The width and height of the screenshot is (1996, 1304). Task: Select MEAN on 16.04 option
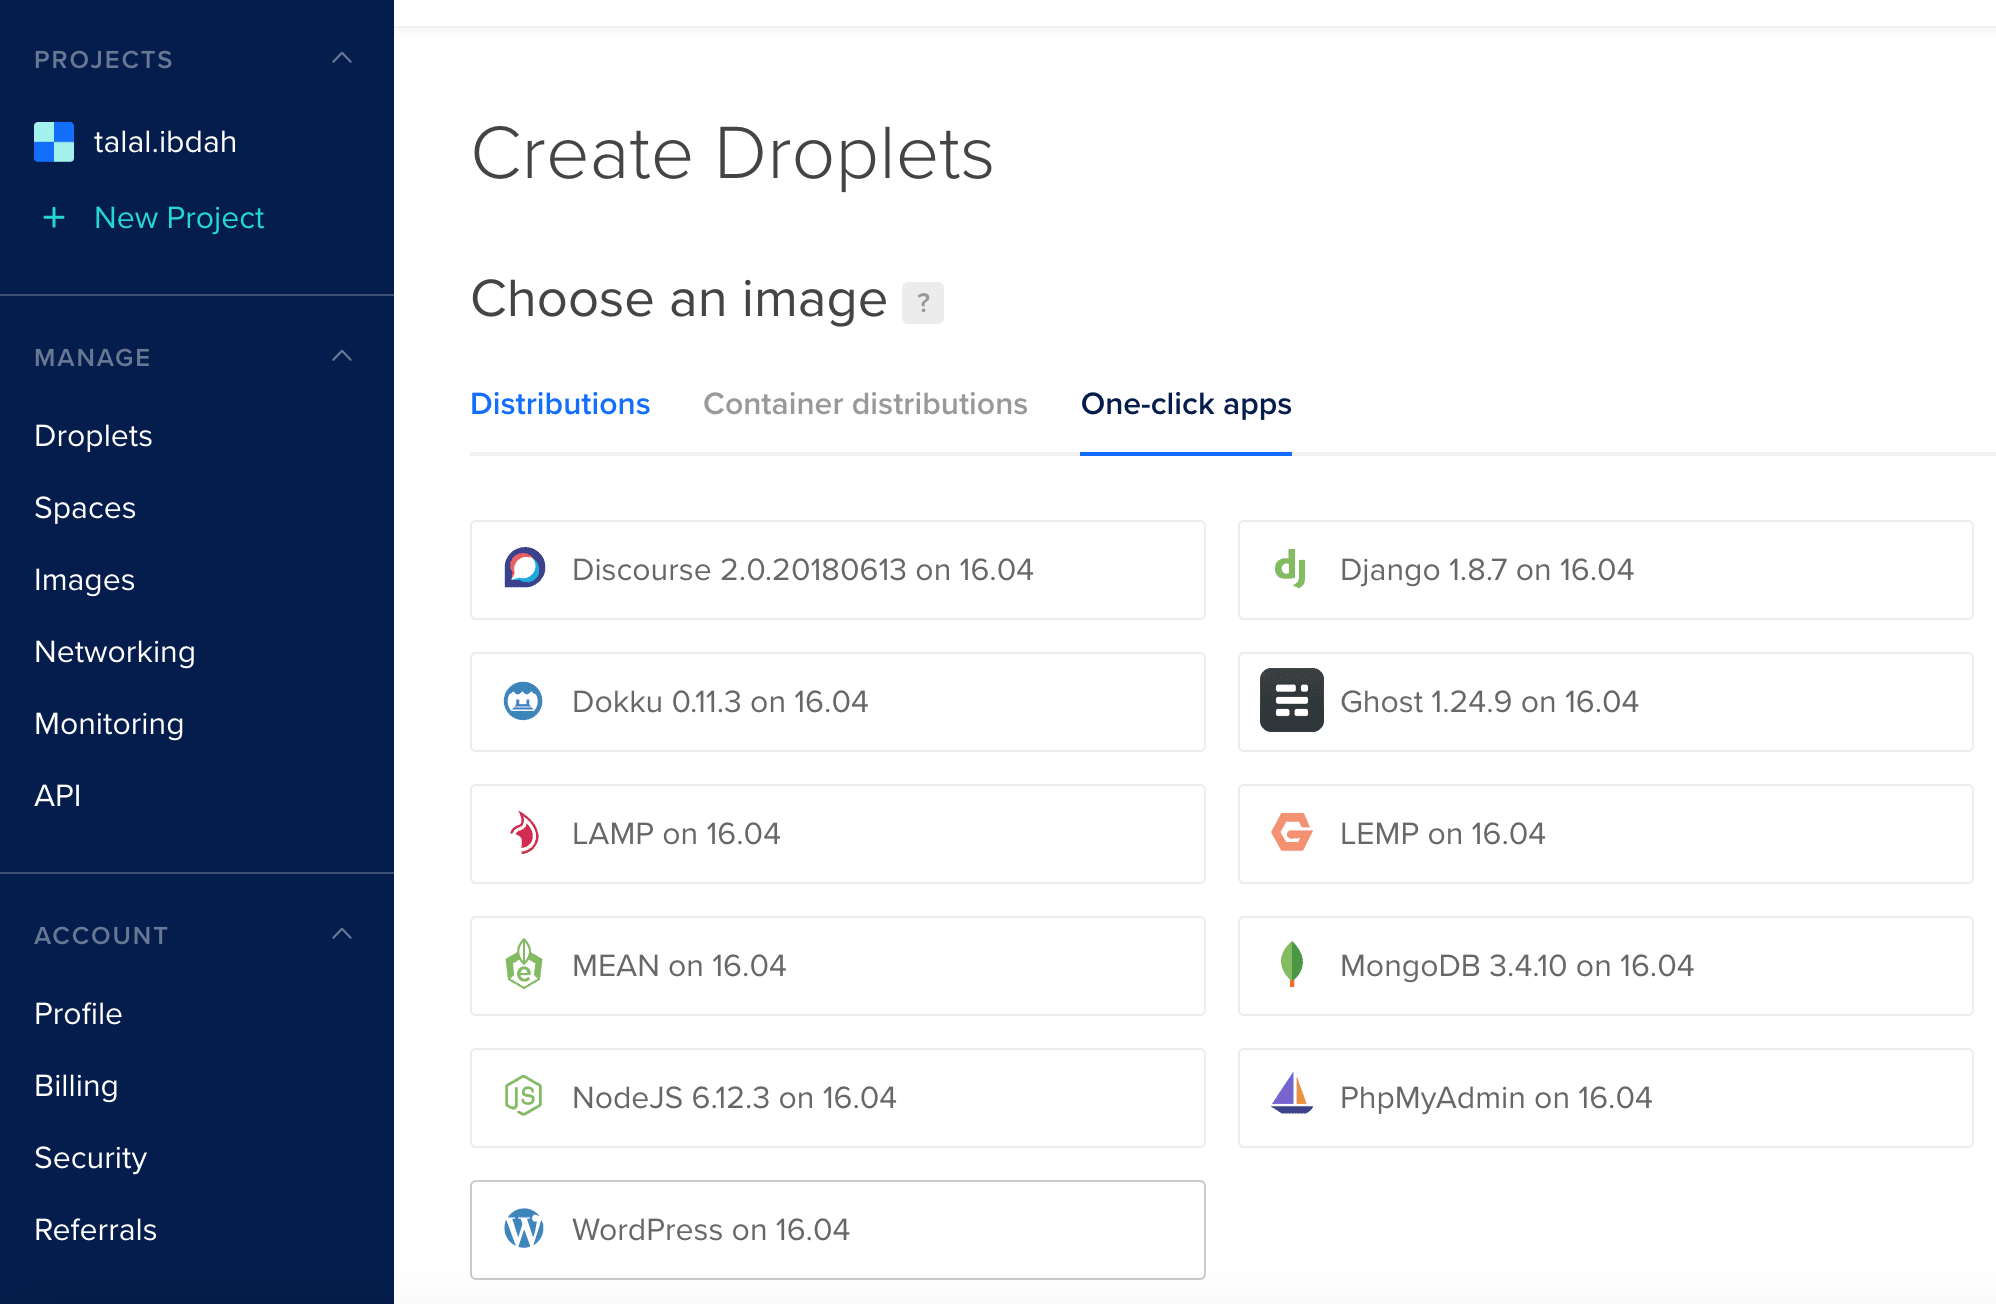pos(837,966)
